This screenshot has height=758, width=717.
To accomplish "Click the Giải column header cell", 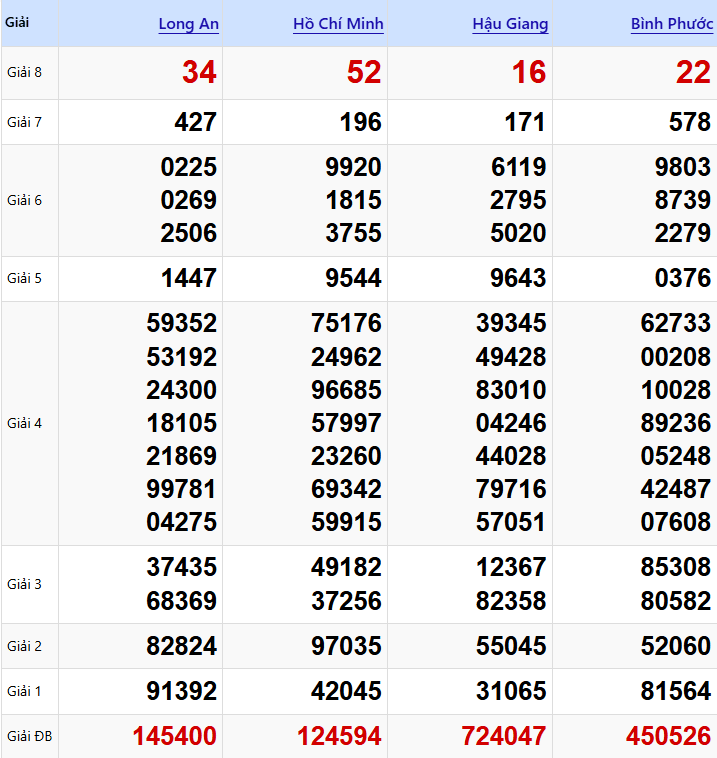I will pyautogui.click(x=16, y=22).
